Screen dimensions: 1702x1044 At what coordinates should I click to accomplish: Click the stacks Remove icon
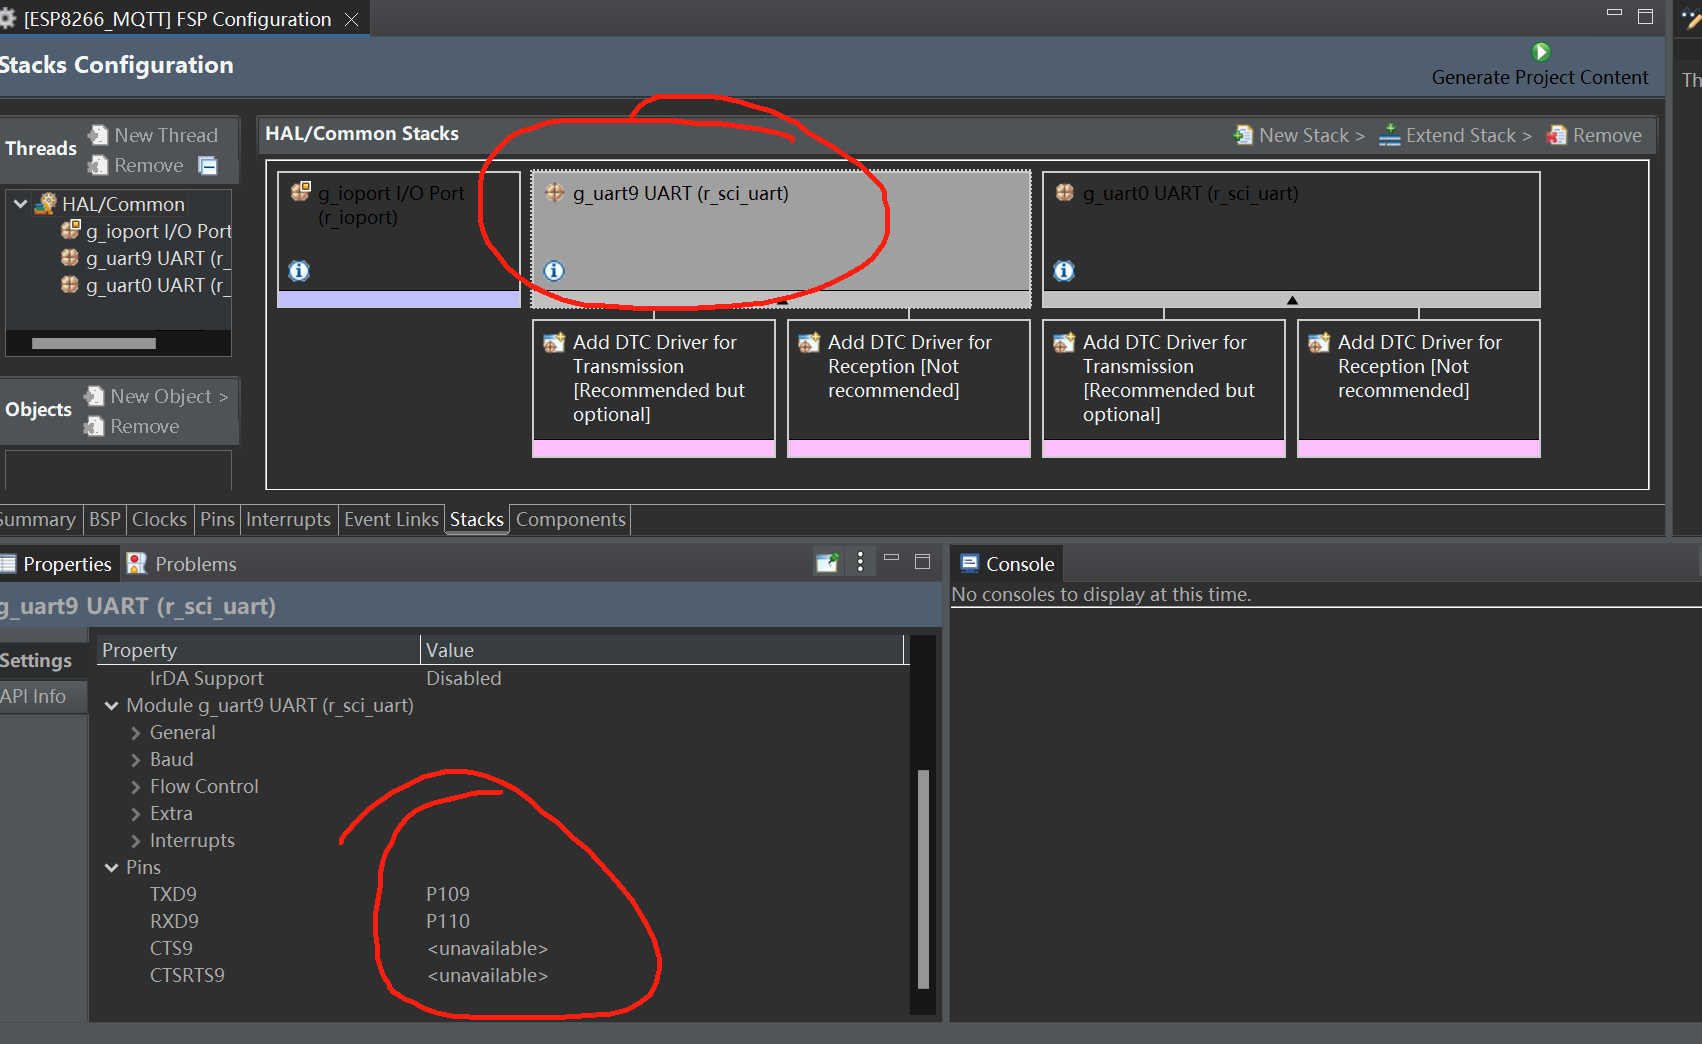coord(1556,135)
